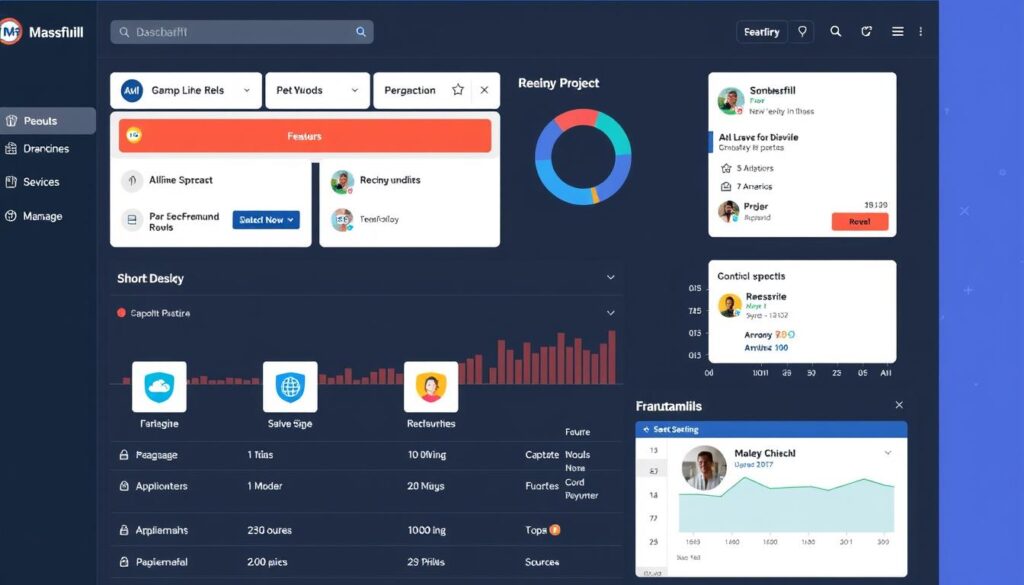Click the refresh icon in top bar
The width and height of the screenshot is (1024, 585).
click(x=867, y=32)
